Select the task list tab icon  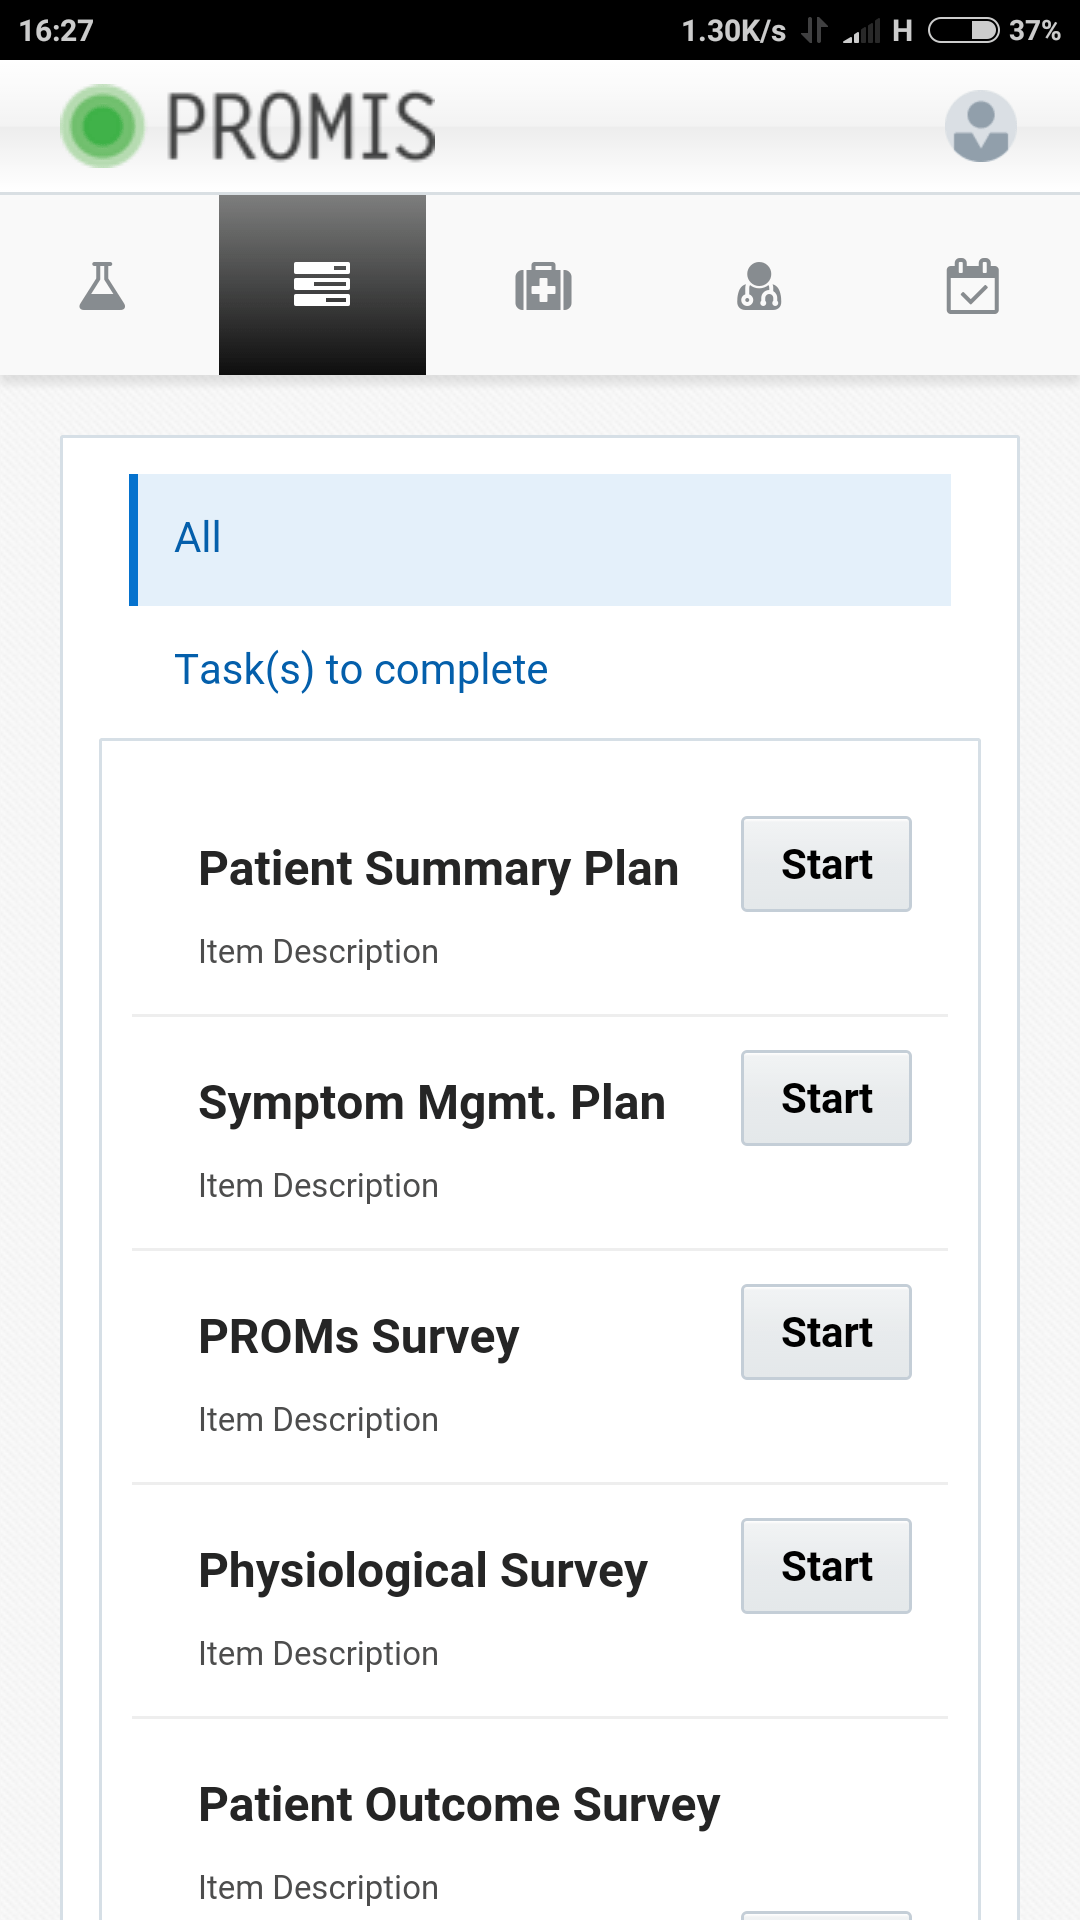(322, 285)
